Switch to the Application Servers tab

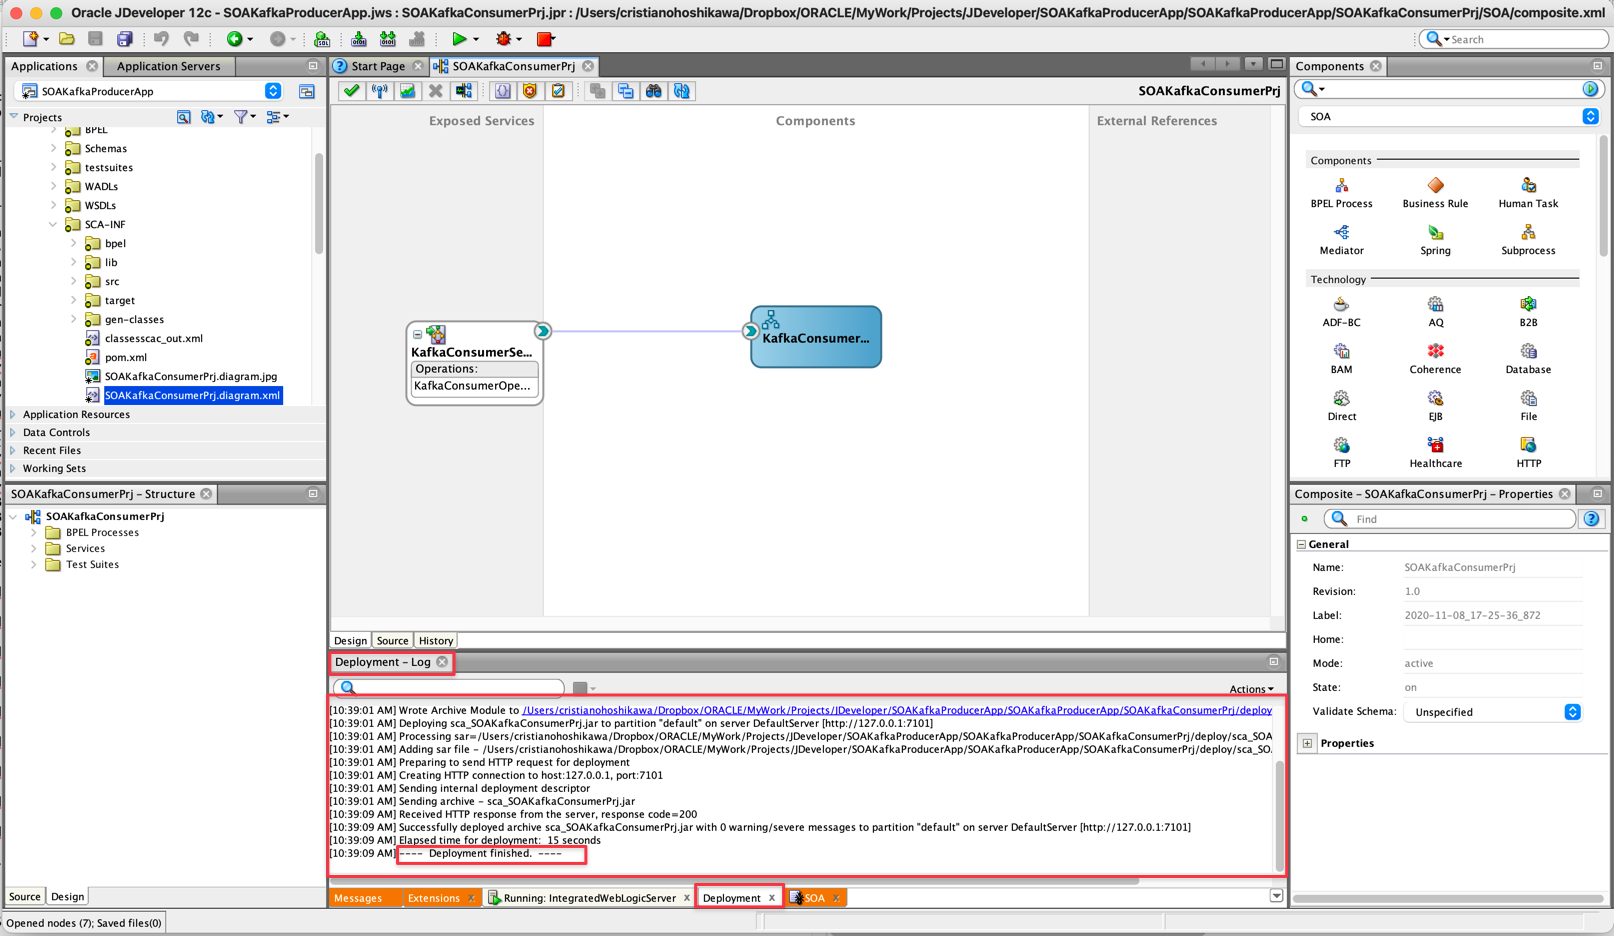168,66
